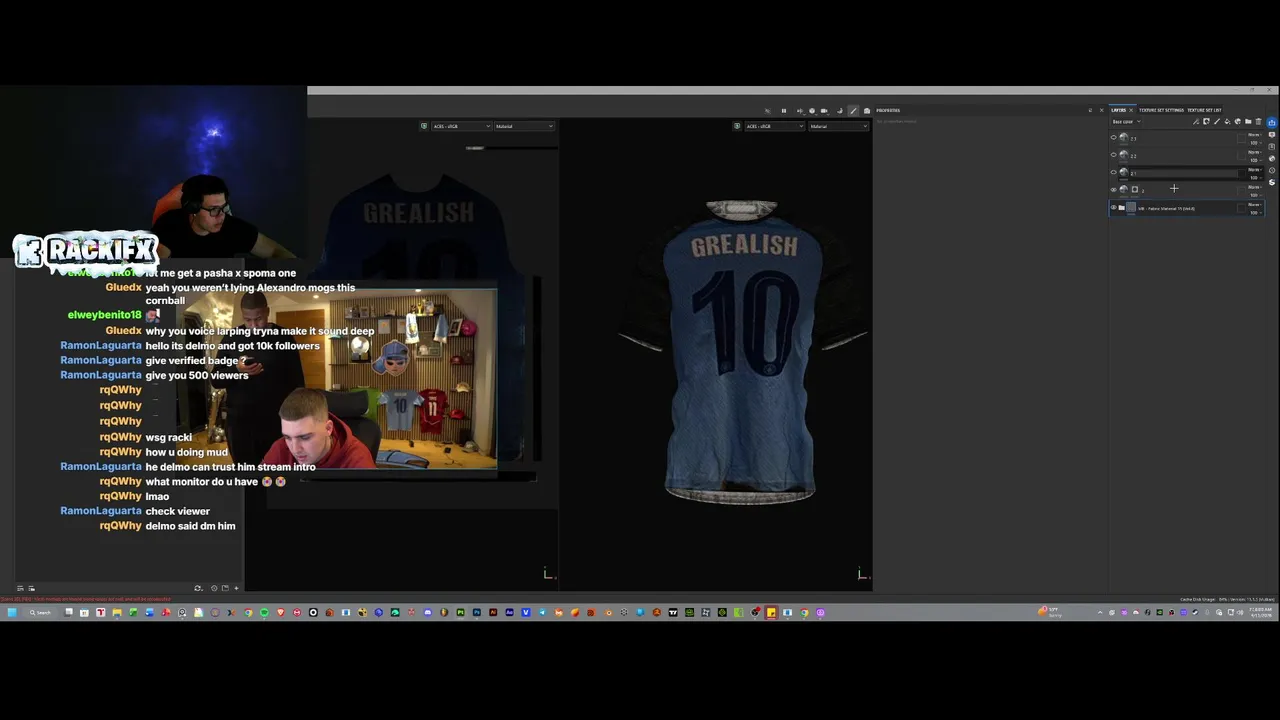Open the Windows Start button

click(11, 612)
